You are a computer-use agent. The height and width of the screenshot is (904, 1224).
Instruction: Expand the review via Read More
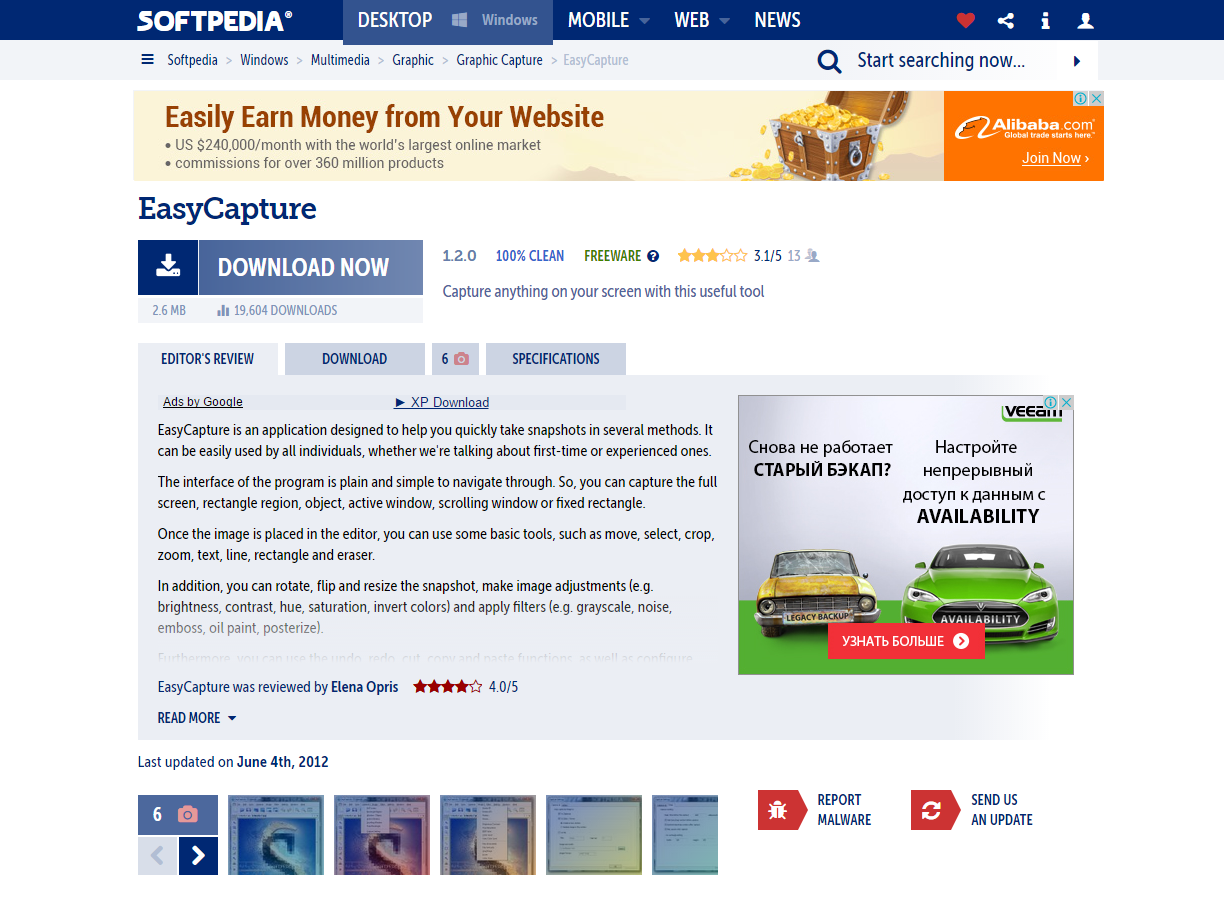197,718
